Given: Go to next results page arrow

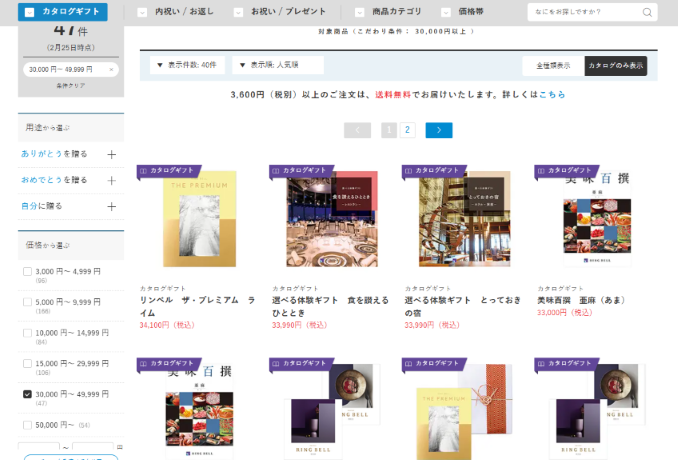Looking at the screenshot, I should (x=438, y=130).
